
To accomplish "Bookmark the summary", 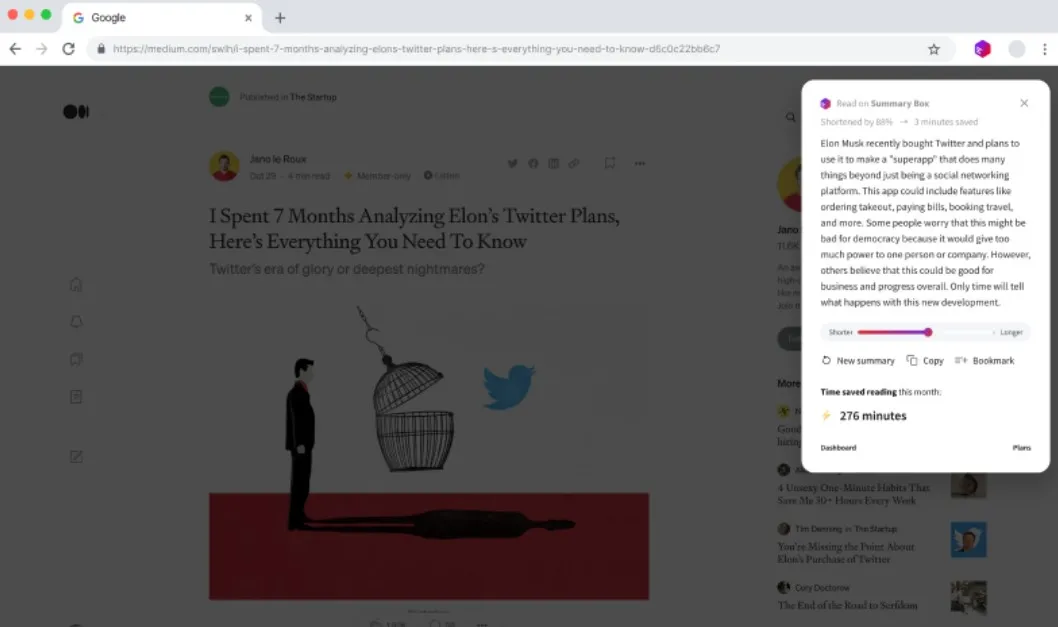I will point(984,360).
